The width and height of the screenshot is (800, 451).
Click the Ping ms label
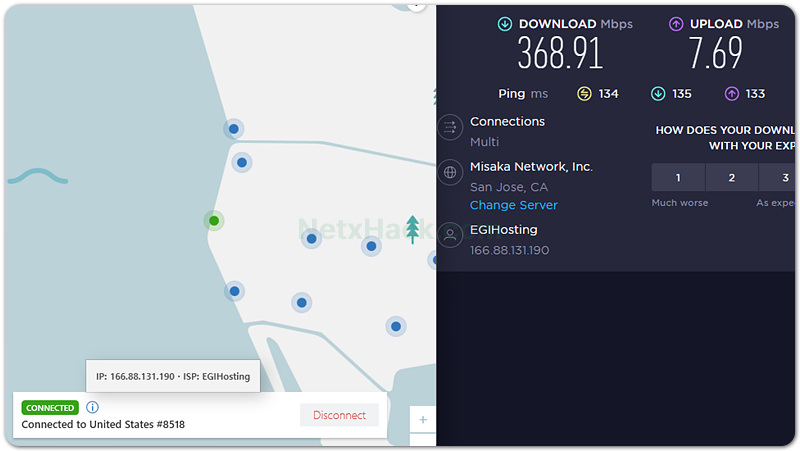523,94
